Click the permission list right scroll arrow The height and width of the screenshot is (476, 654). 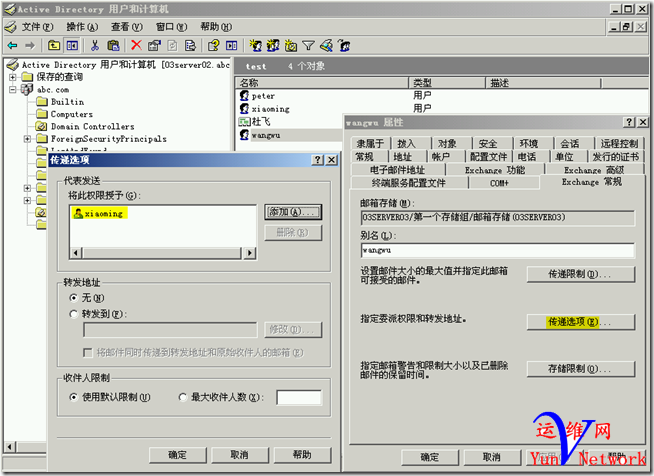[x=249, y=253]
